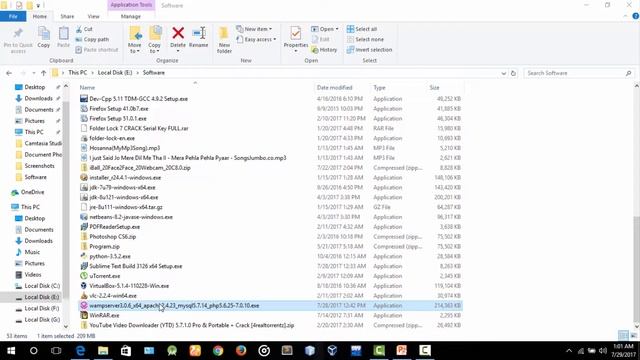This screenshot has width=640, height=360.
Task: Open the File tab
Action: click(x=13, y=16)
